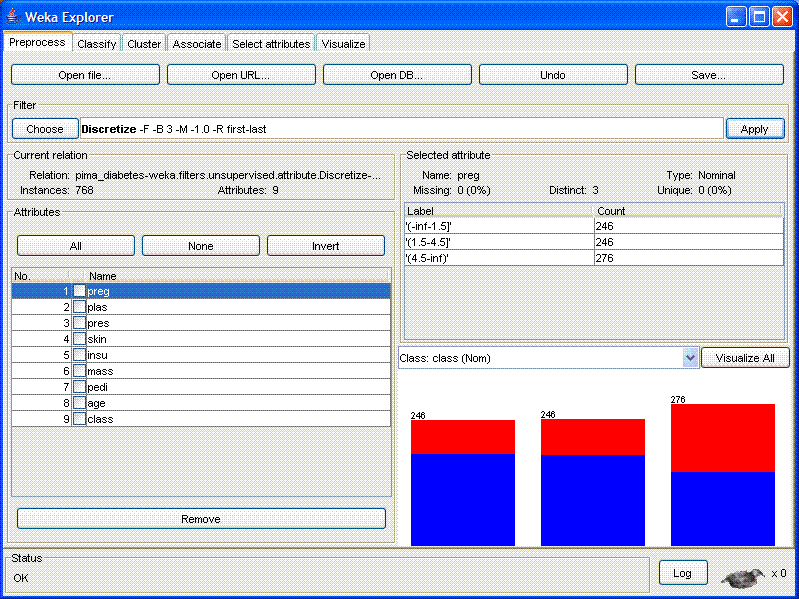Viewport: 799px width, 599px height.
Task: Open the Log window
Action: tap(682, 573)
